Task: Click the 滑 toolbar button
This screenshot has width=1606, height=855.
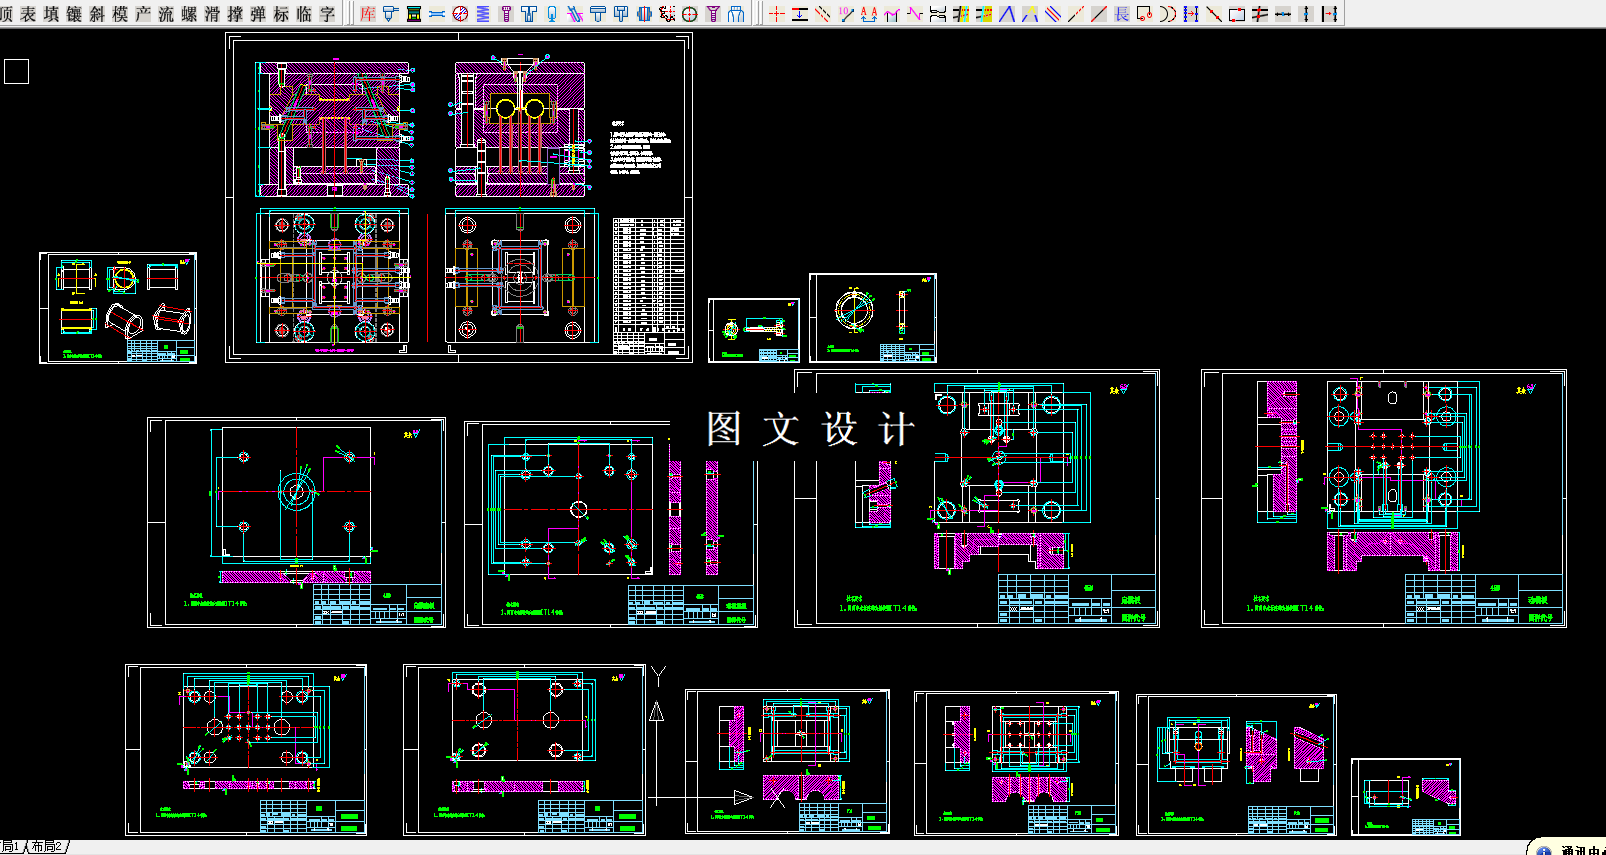Action: [212, 14]
